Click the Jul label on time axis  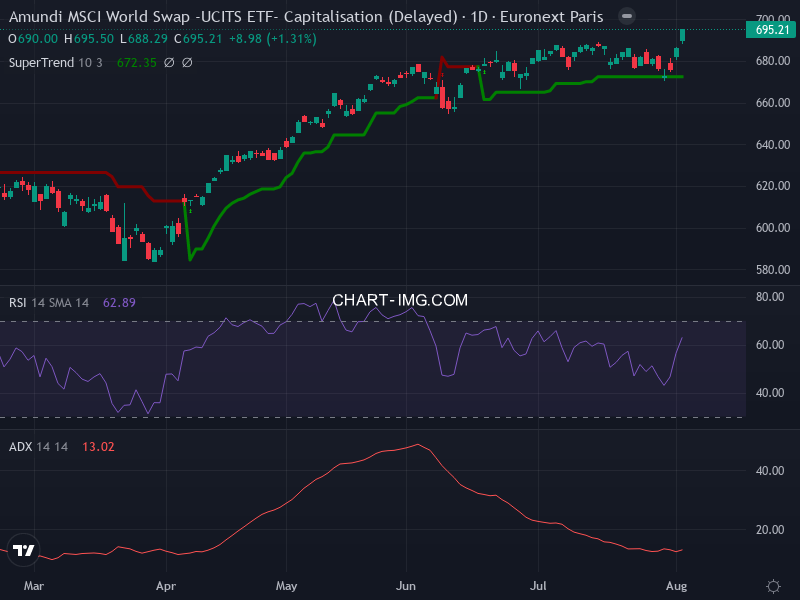[x=538, y=586]
